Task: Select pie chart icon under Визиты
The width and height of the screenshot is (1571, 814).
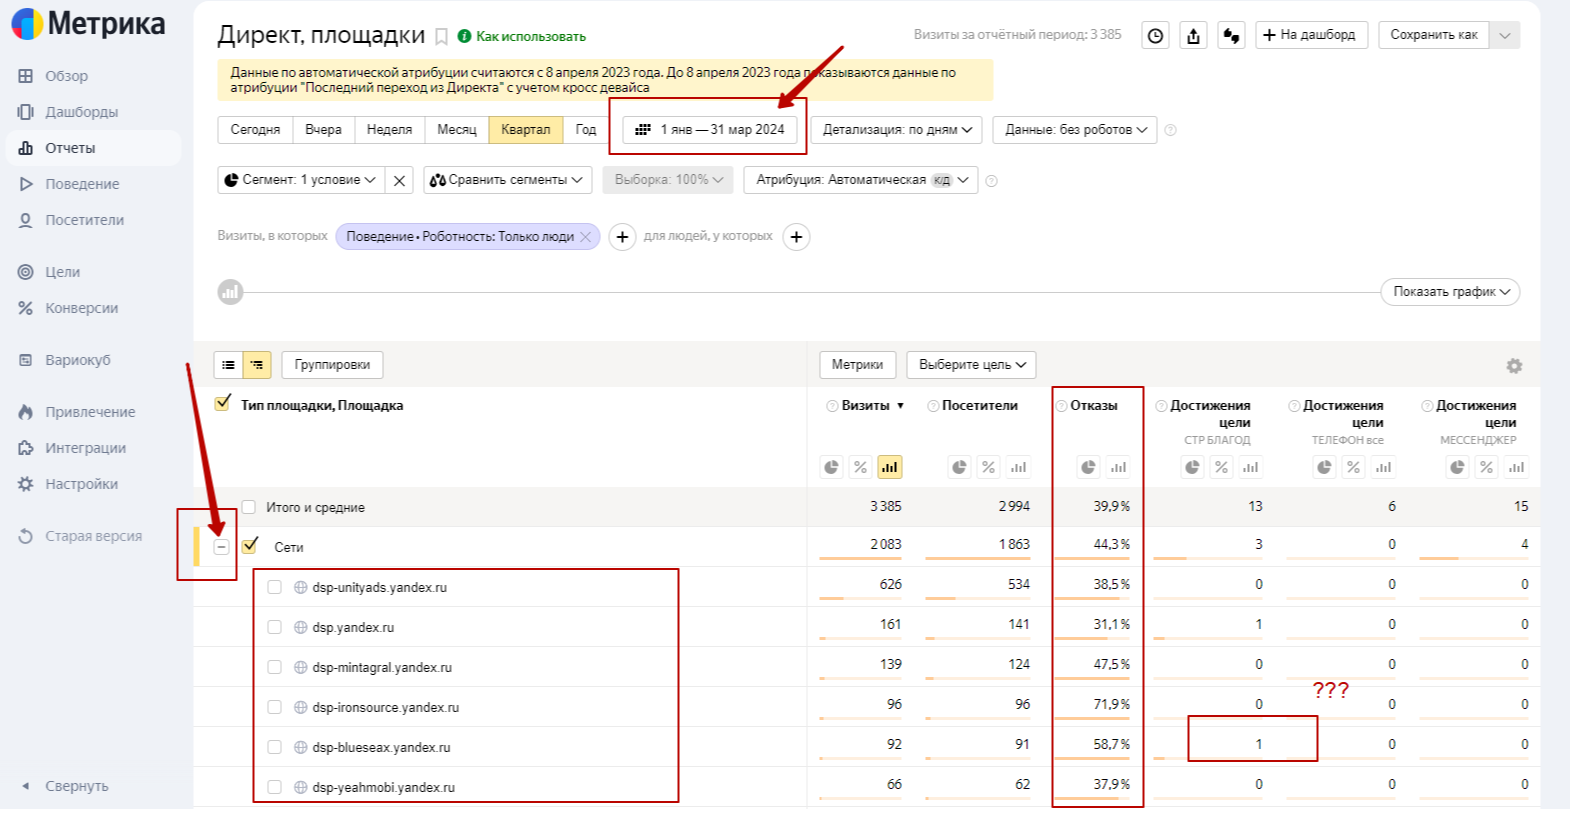Action: click(x=831, y=467)
